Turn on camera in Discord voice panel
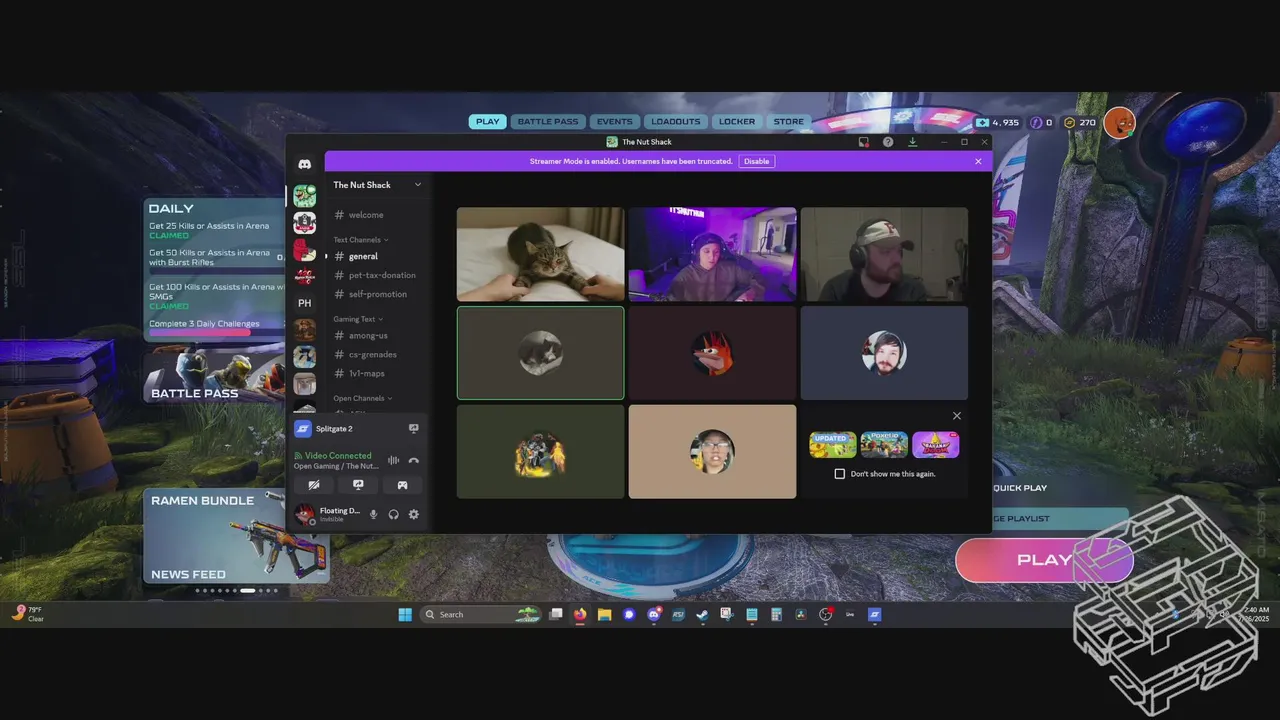The image size is (1280, 720). click(314, 485)
